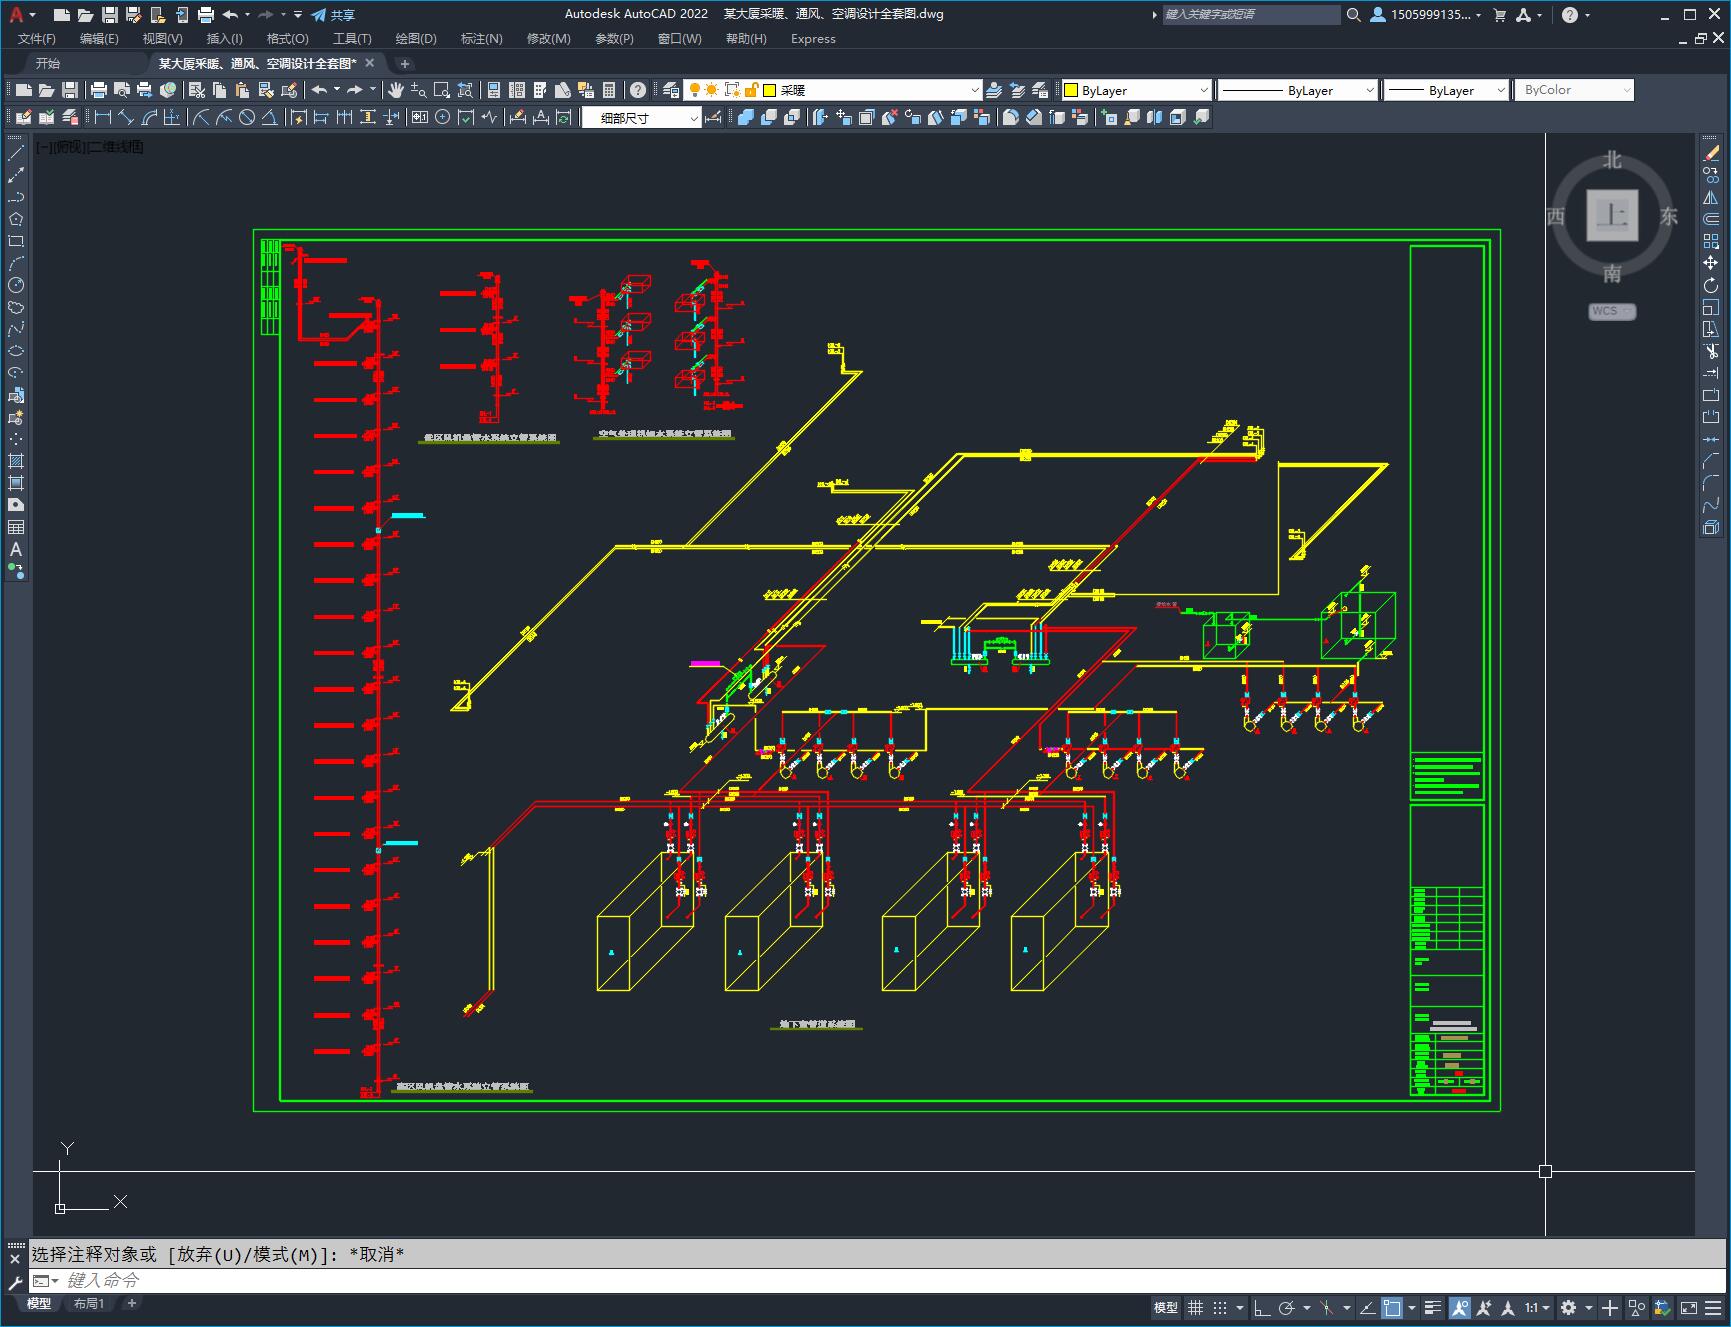The width and height of the screenshot is (1731, 1327).
Task: Click the 共享 share button
Action: (333, 14)
